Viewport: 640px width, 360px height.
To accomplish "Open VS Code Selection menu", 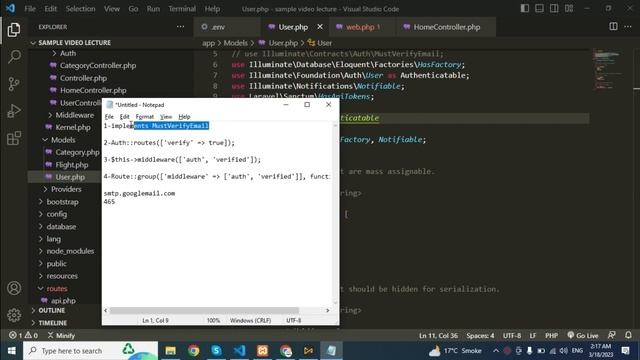I will tap(80, 9).
